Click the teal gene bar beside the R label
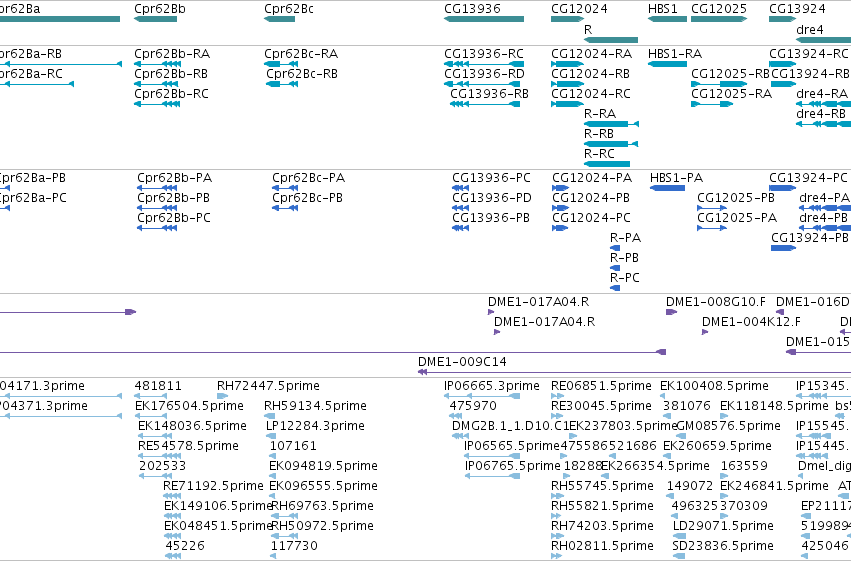Screen dimensions: 851x561 [x=611, y=40]
